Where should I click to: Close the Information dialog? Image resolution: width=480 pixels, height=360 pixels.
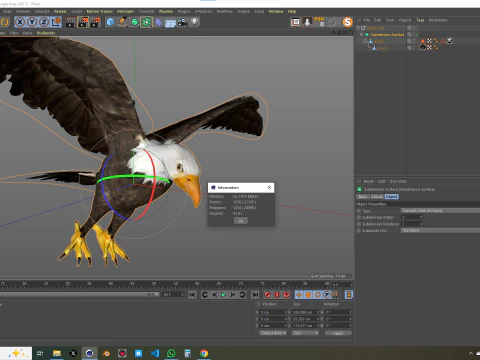click(x=269, y=187)
